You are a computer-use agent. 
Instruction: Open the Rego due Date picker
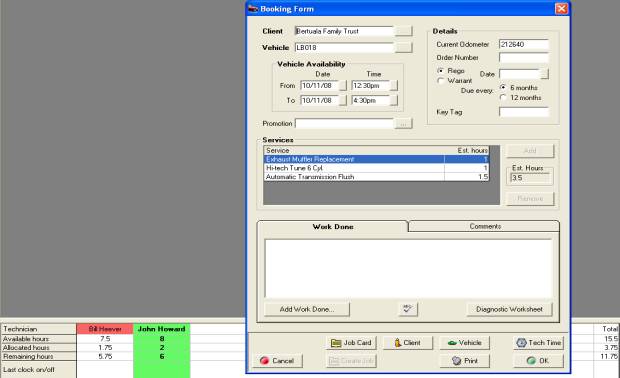click(x=544, y=74)
